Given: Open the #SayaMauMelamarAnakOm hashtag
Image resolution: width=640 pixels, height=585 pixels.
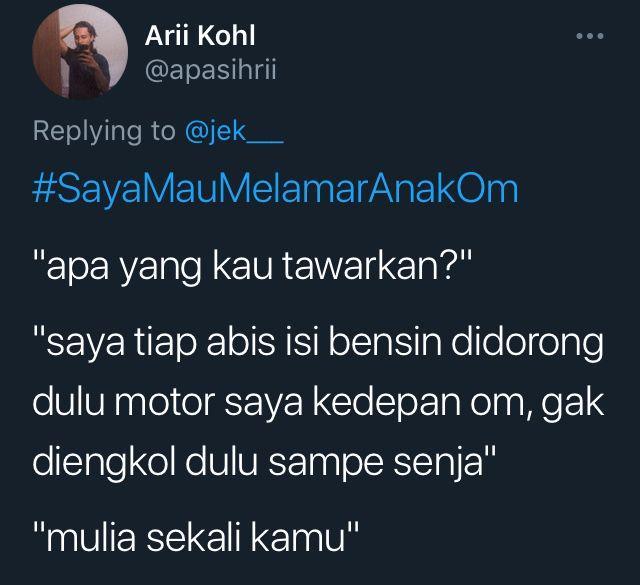Looking at the screenshot, I should click(275, 191).
